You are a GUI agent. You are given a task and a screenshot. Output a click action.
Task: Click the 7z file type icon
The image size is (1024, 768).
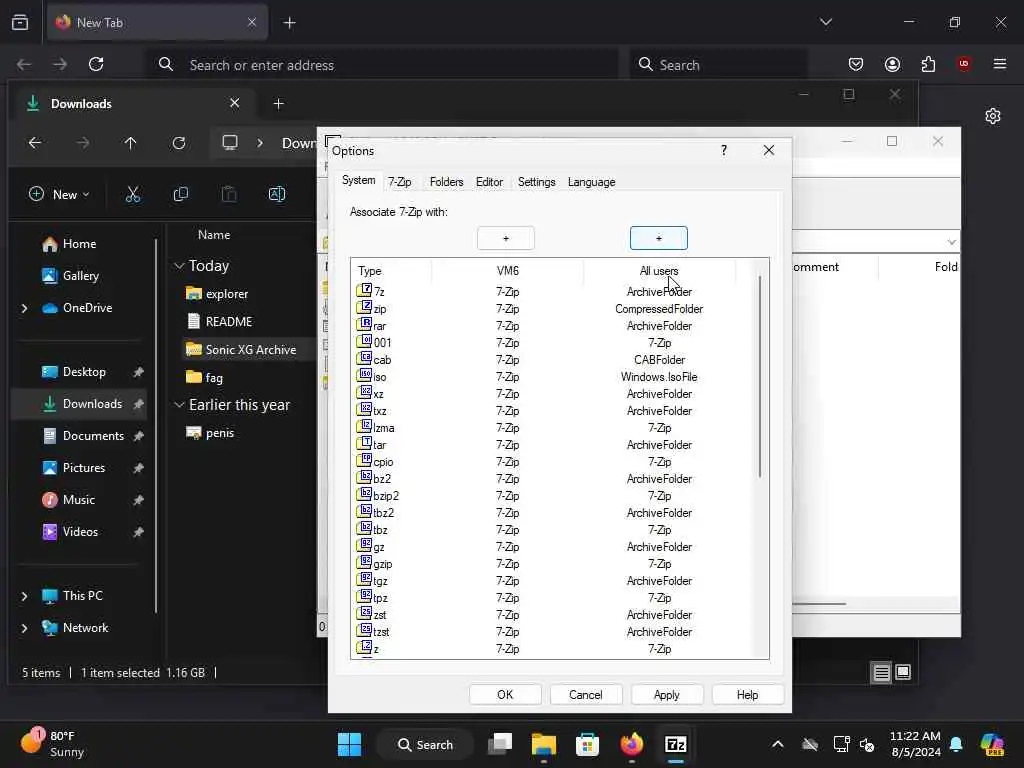(364, 290)
